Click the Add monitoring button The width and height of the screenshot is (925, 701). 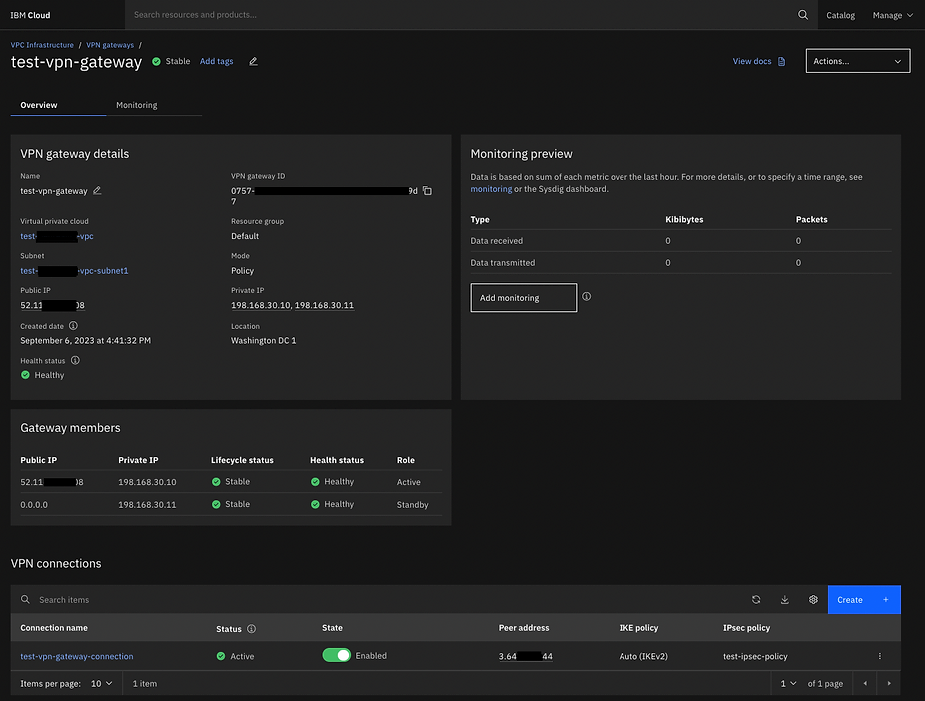coord(523,297)
